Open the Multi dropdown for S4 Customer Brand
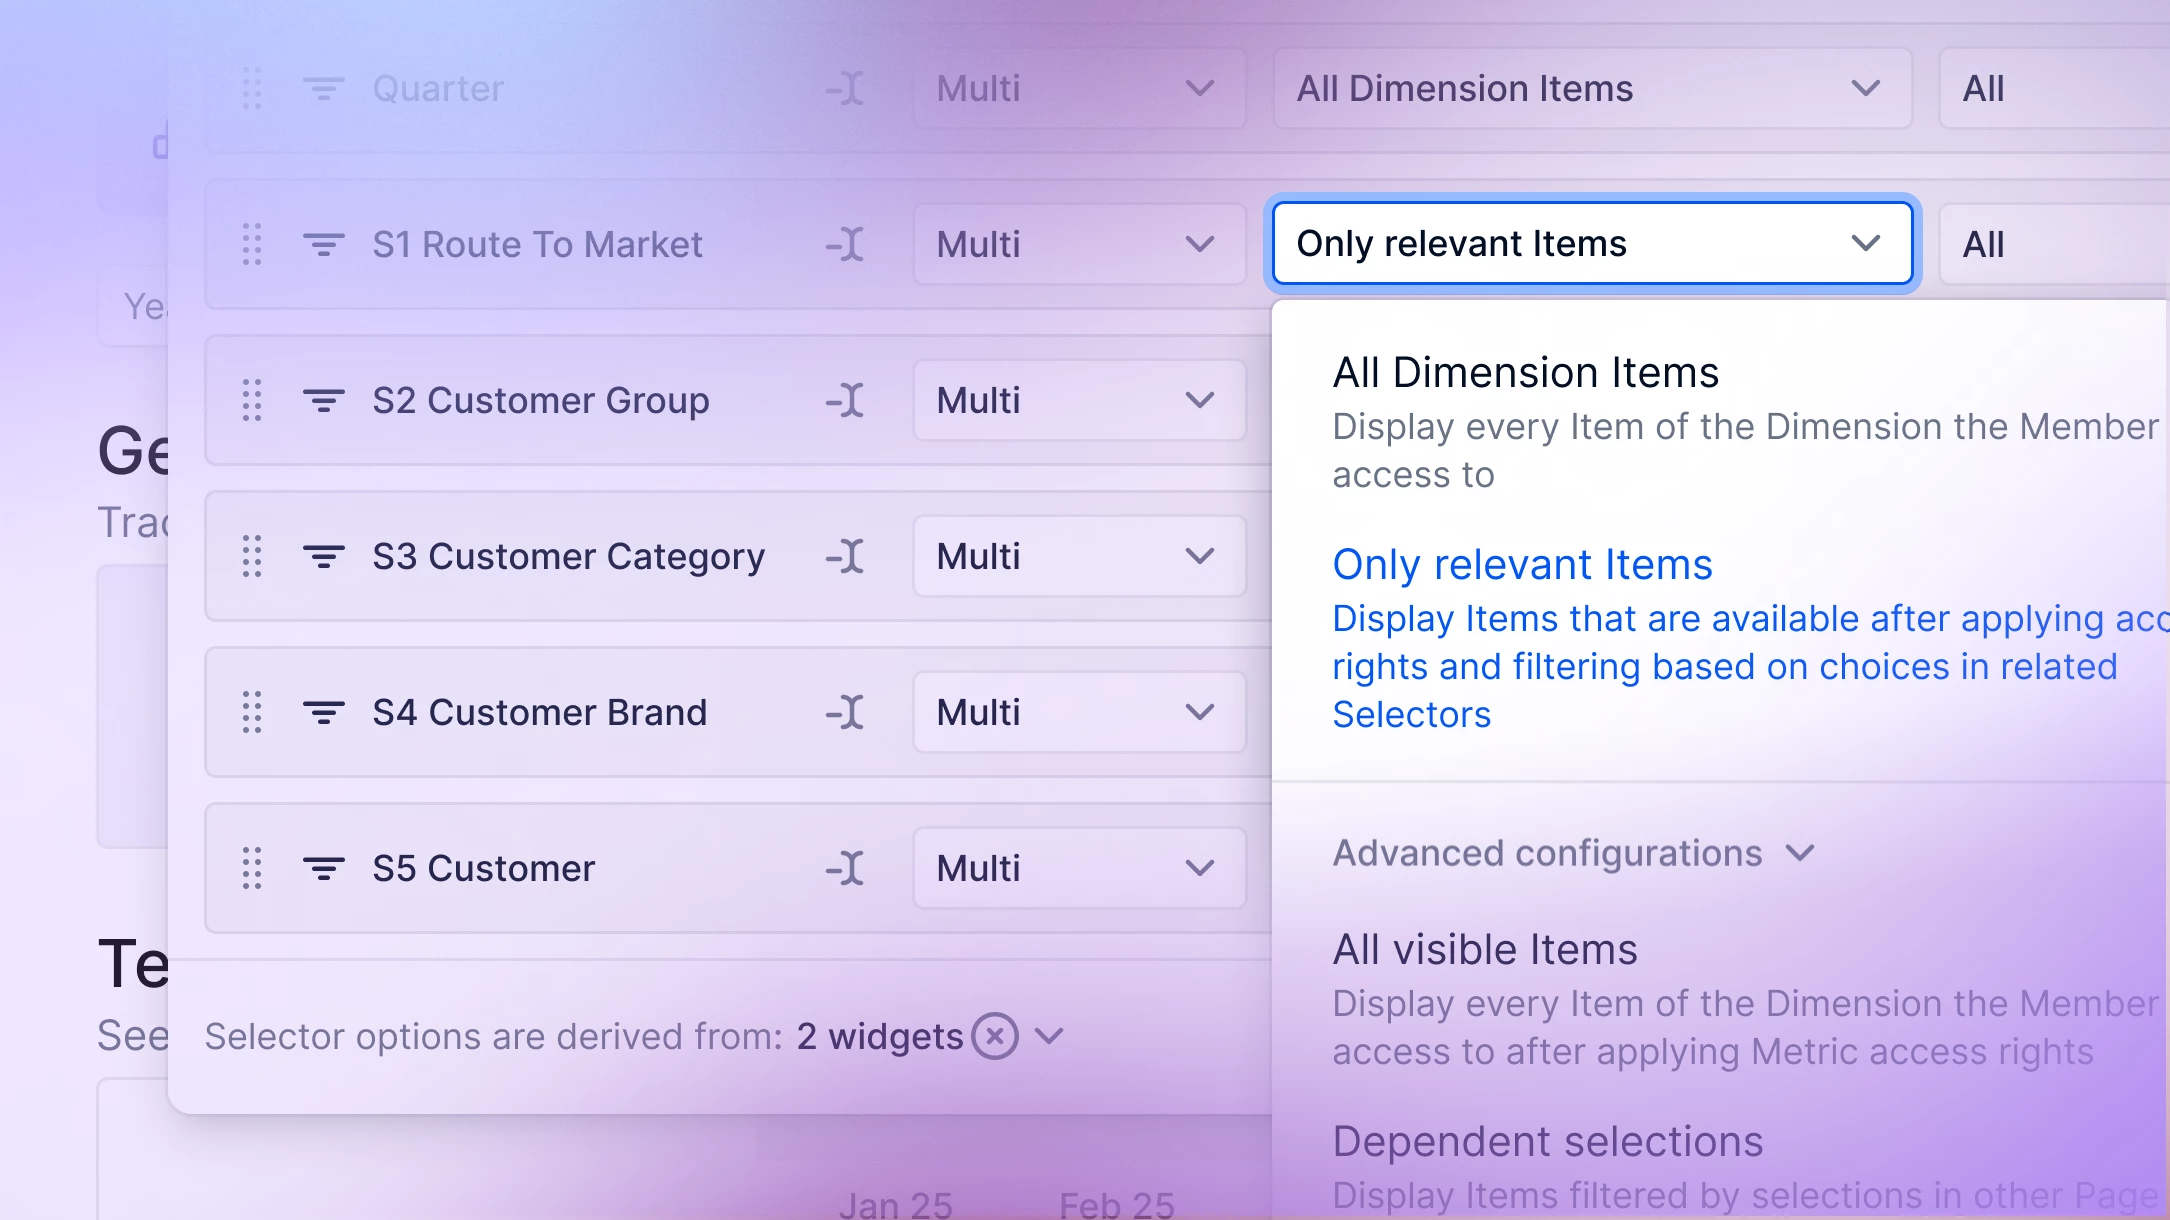This screenshot has width=2170, height=1220. (x=1079, y=712)
